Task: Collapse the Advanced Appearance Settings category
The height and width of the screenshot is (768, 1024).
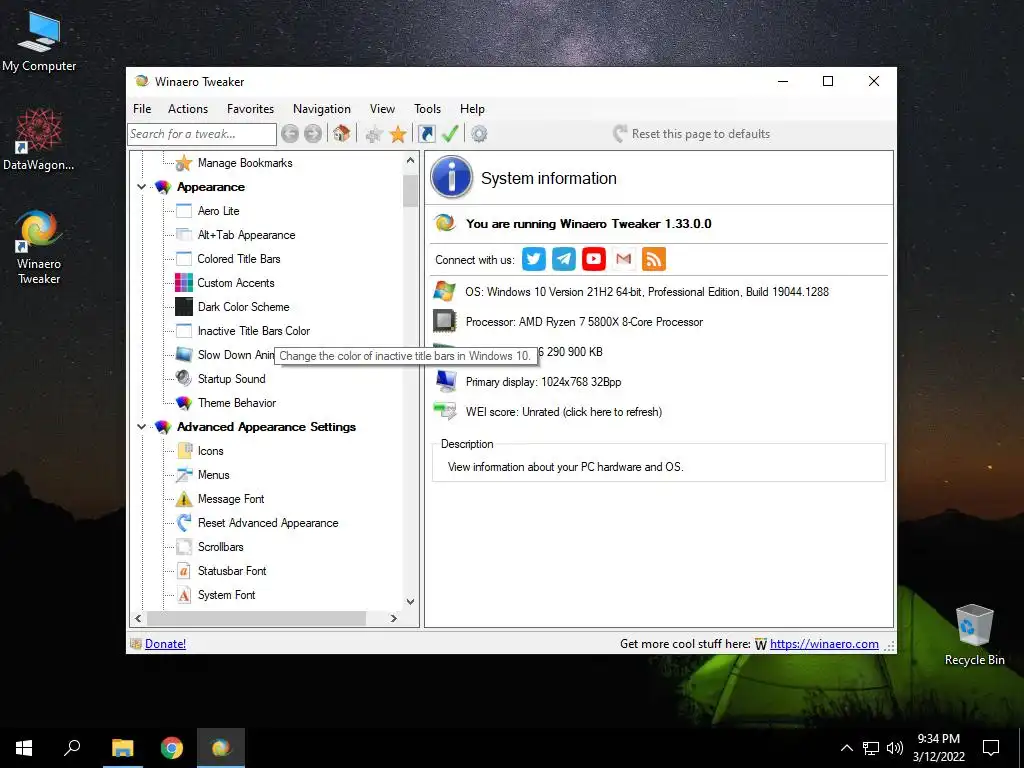Action: (x=141, y=426)
